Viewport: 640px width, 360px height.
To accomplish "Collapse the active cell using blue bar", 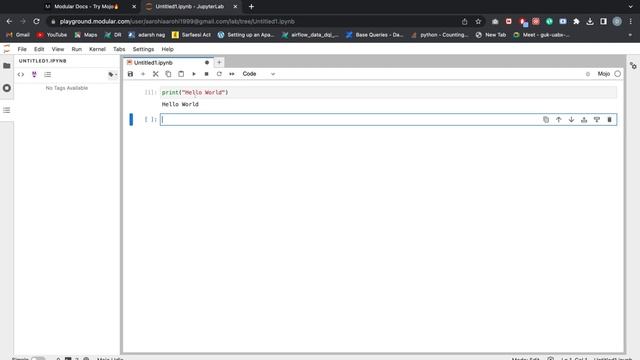I will click(131, 120).
